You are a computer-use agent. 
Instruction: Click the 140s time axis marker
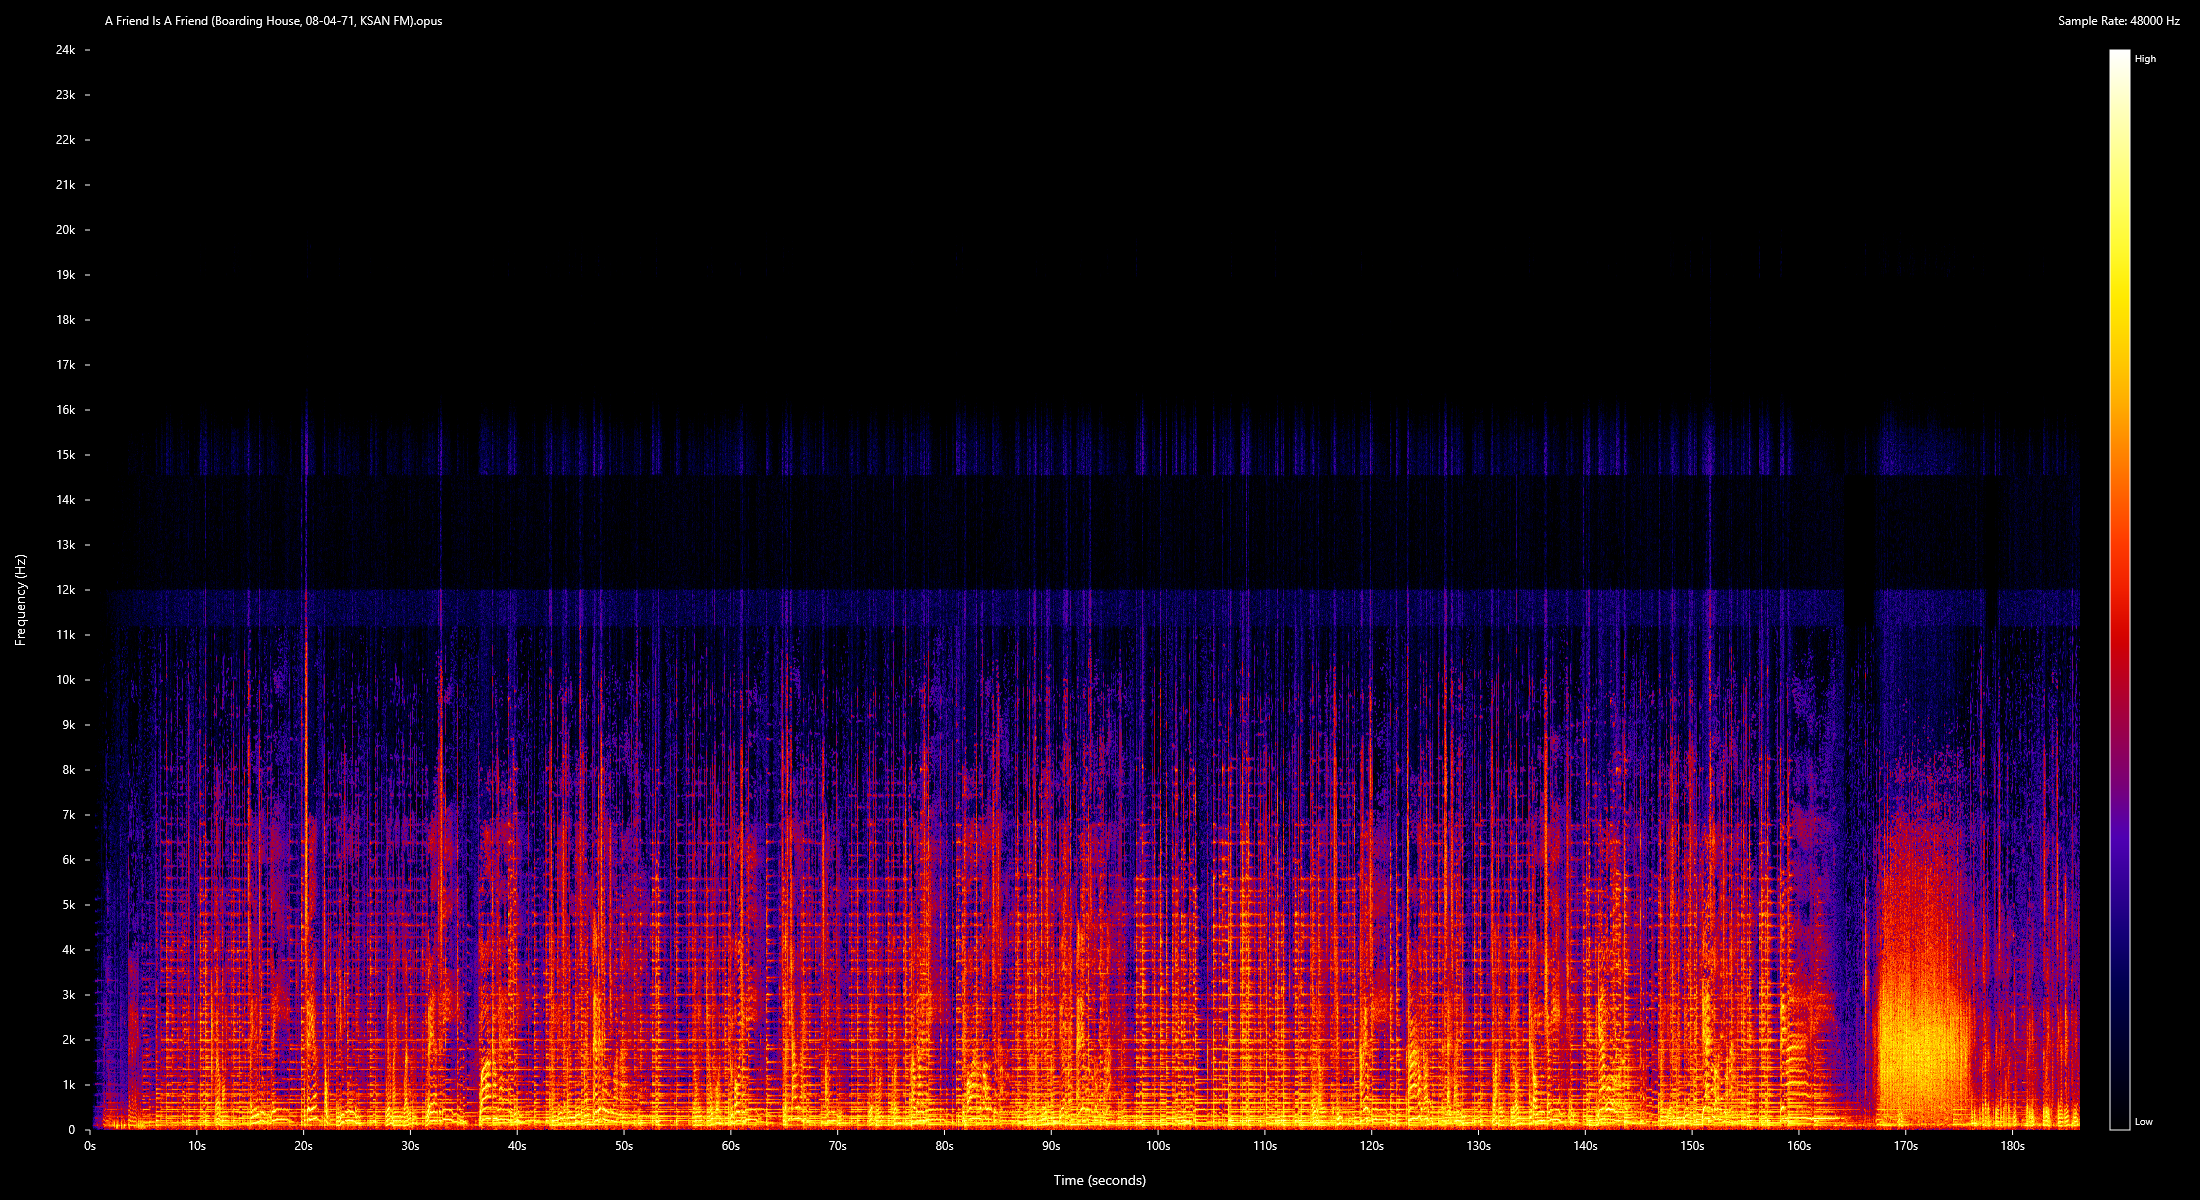[x=1585, y=1146]
